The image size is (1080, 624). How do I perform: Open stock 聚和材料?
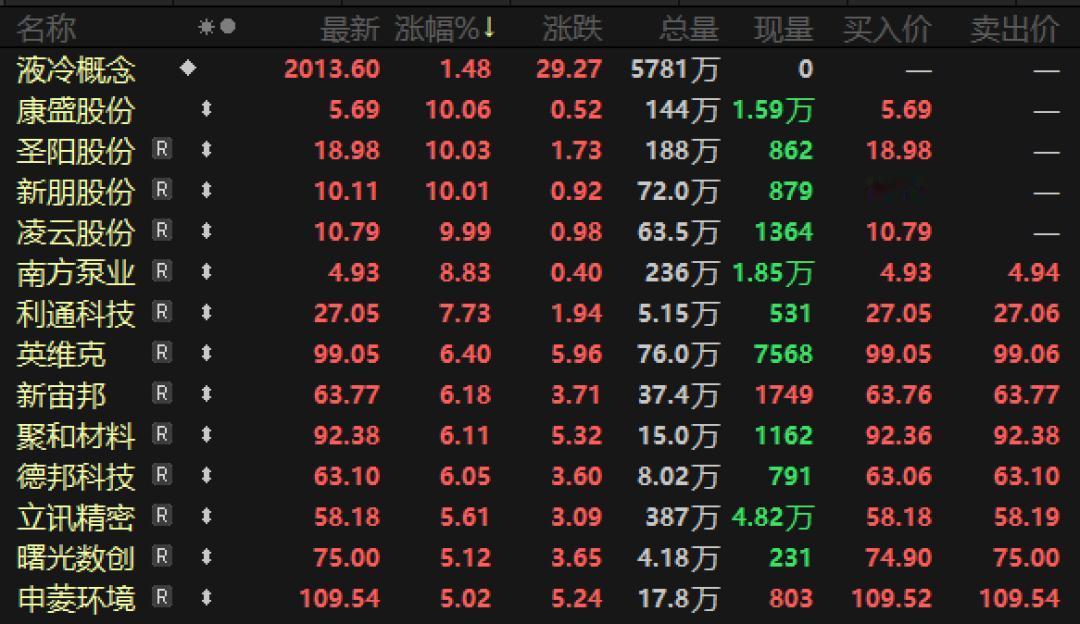pos(76,437)
